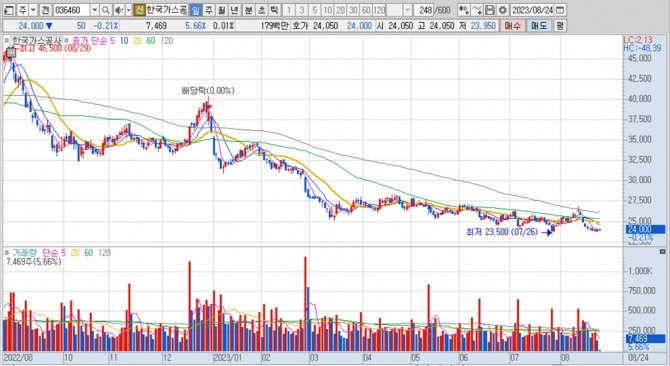Open the calendar date picker icon
Image resolution: width=670 pixels, height=366 pixels.
(x=561, y=10)
